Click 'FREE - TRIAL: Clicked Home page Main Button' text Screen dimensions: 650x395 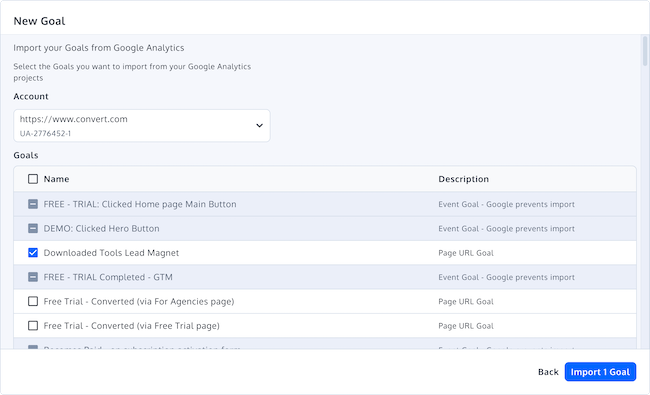[x=140, y=204]
